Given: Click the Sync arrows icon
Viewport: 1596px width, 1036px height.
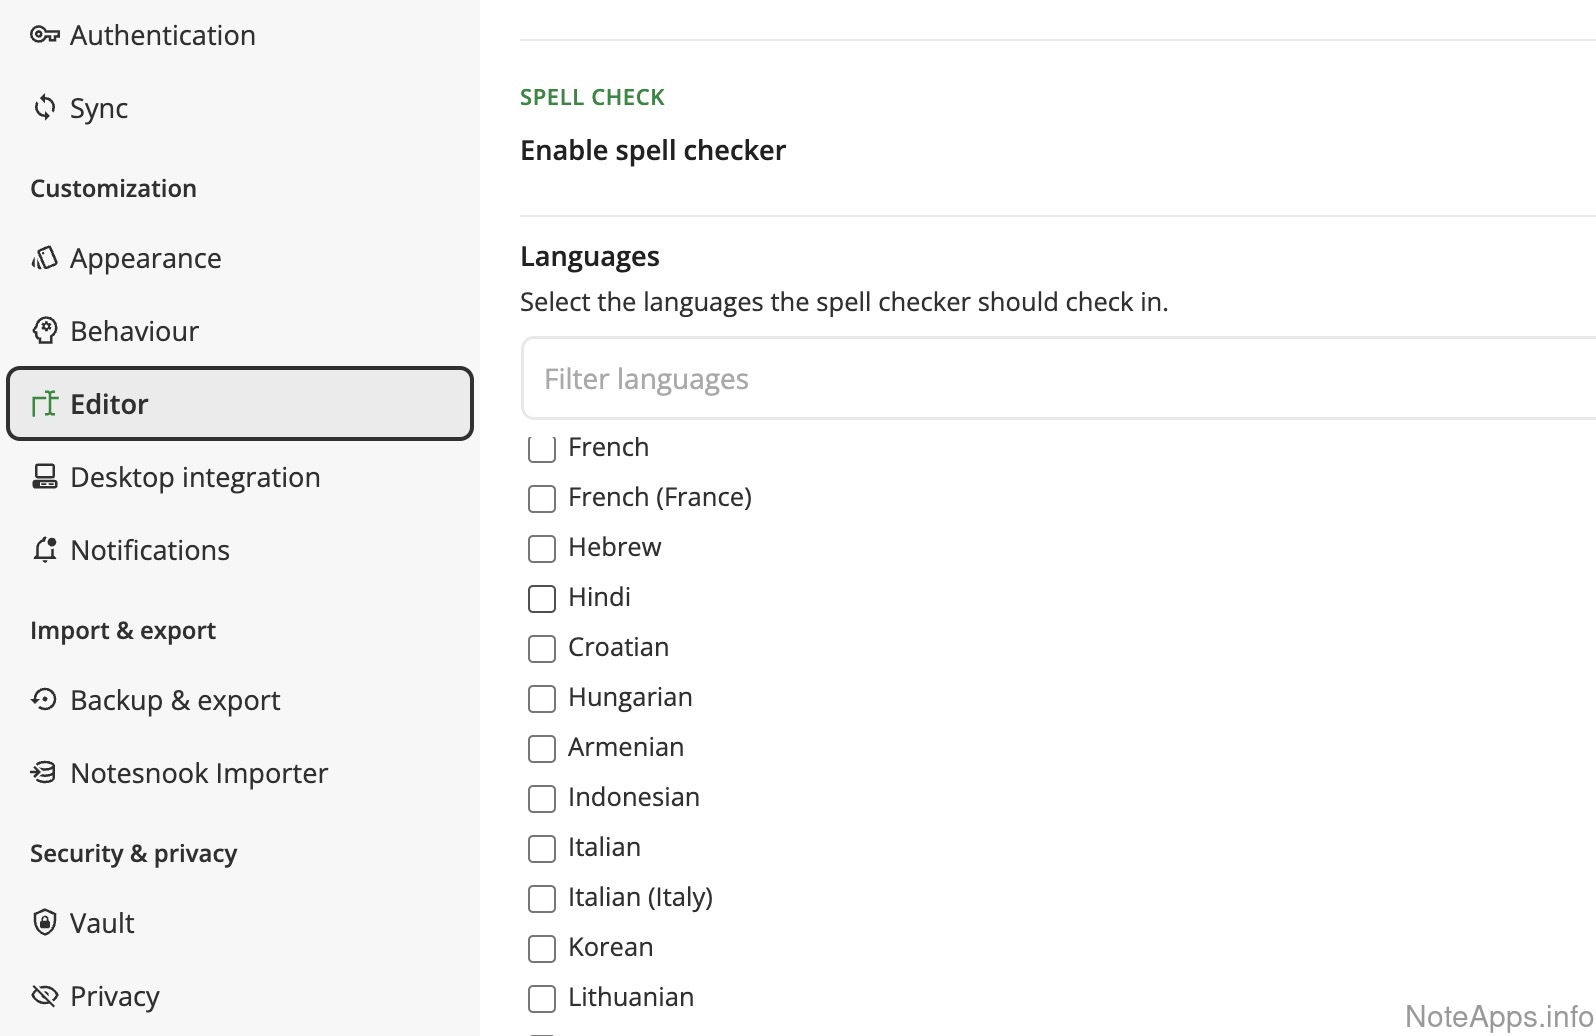Looking at the screenshot, I should pos(44,107).
